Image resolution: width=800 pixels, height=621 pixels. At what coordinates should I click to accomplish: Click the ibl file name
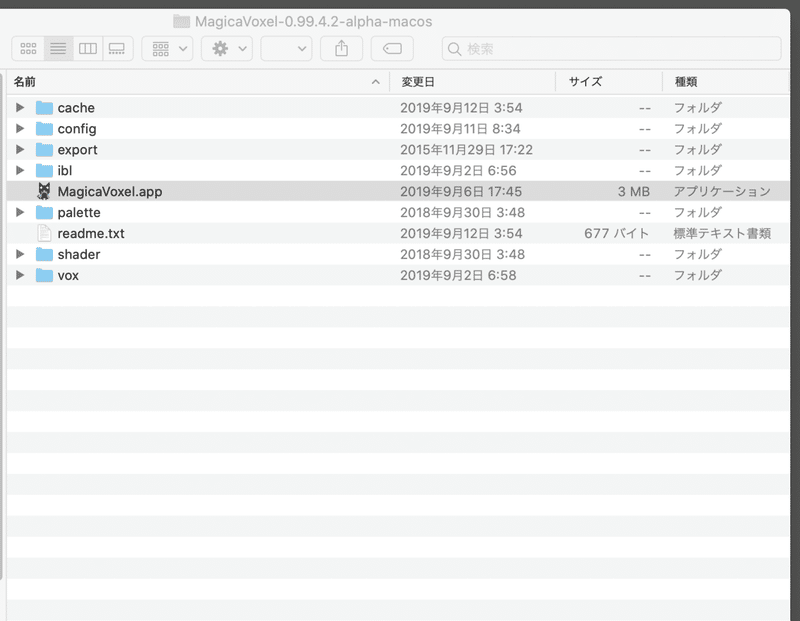[x=65, y=170]
